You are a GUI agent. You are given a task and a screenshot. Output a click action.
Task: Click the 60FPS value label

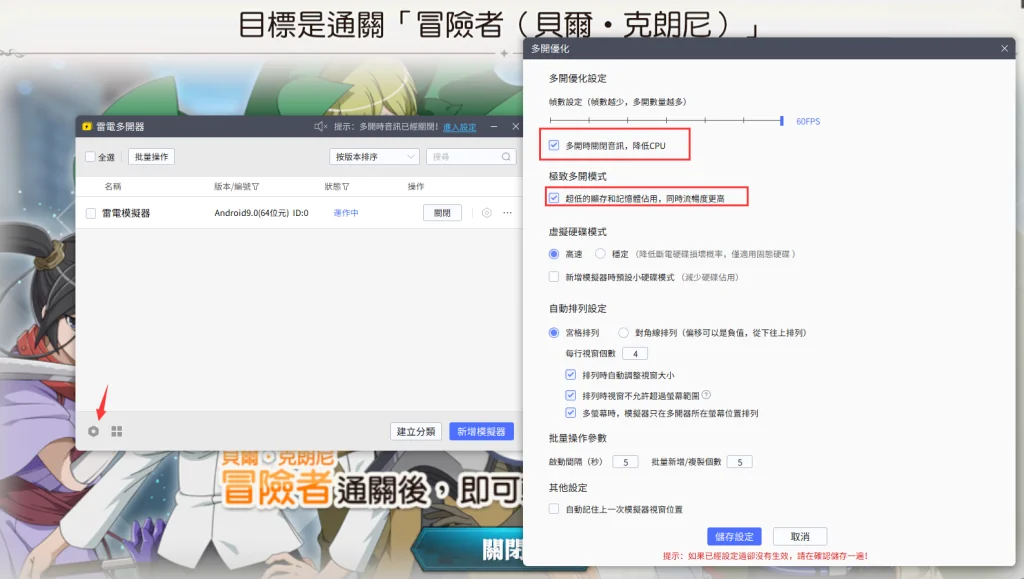click(808, 121)
